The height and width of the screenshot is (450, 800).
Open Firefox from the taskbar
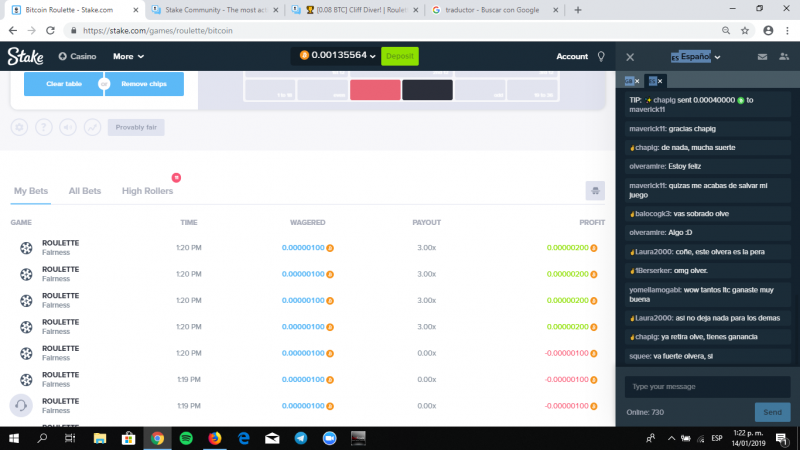[215, 438]
